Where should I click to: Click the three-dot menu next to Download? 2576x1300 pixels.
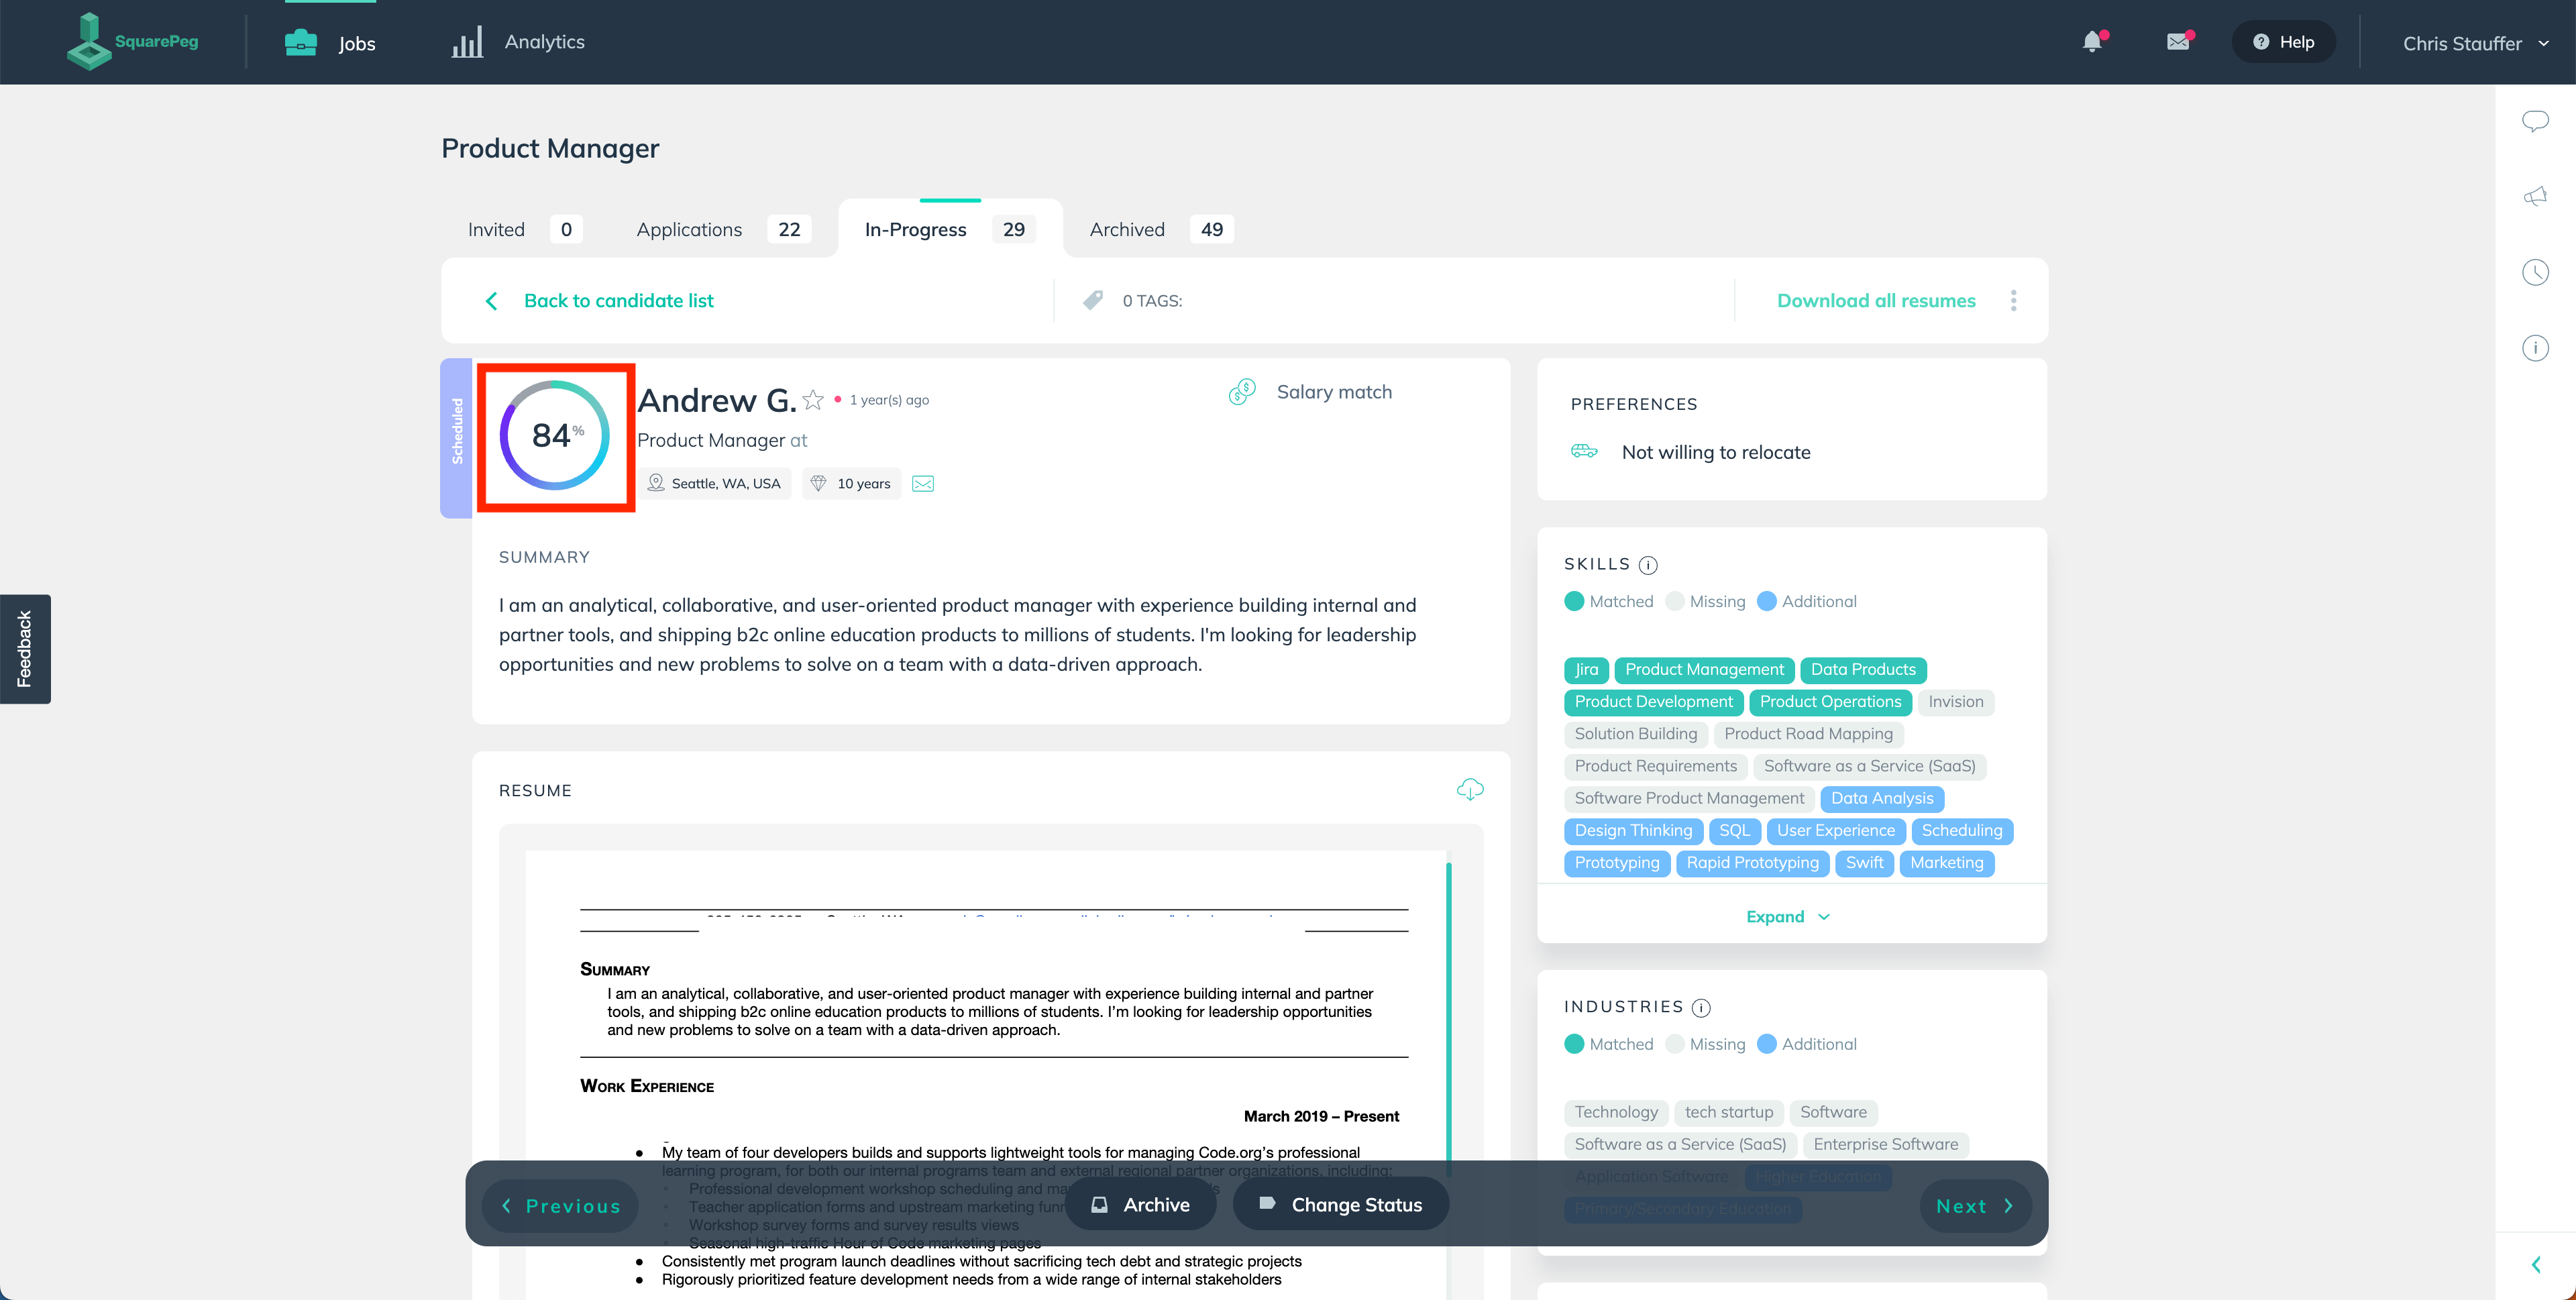click(x=2014, y=300)
